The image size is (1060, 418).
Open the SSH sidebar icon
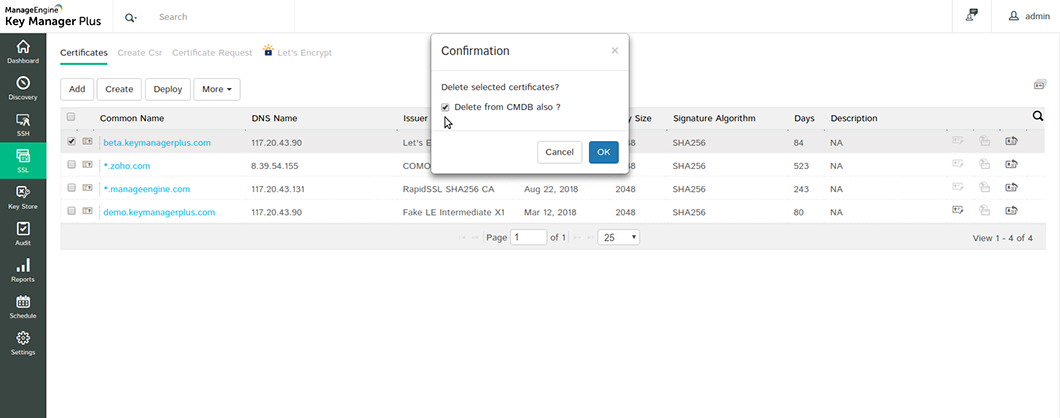22,124
